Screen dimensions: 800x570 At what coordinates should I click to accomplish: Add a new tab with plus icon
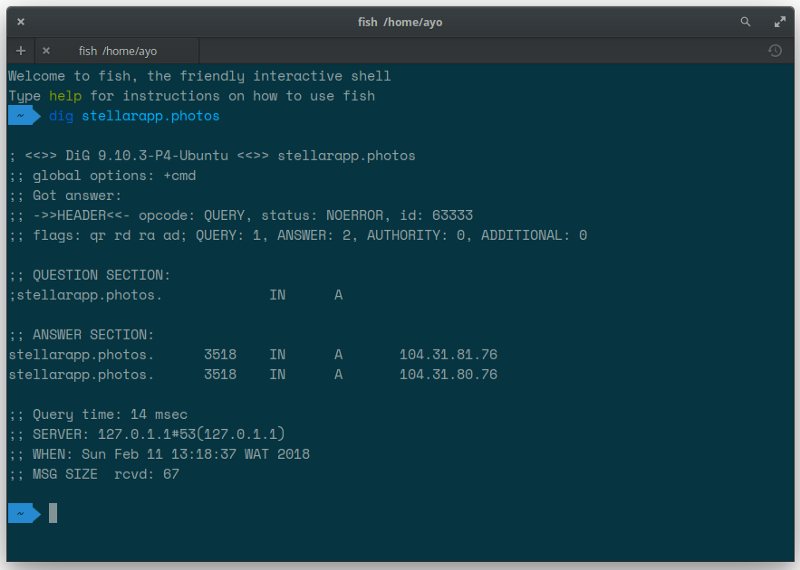click(x=21, y=51)
